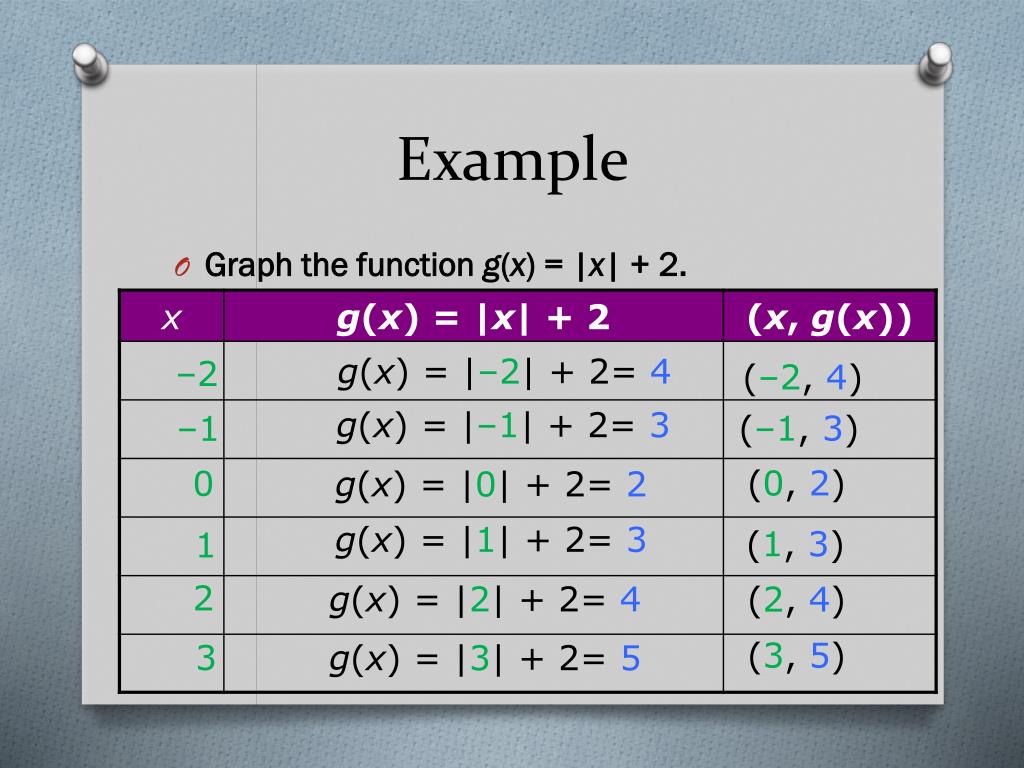
Task: Click the x value 0 cell
Action: pos(172,487)
